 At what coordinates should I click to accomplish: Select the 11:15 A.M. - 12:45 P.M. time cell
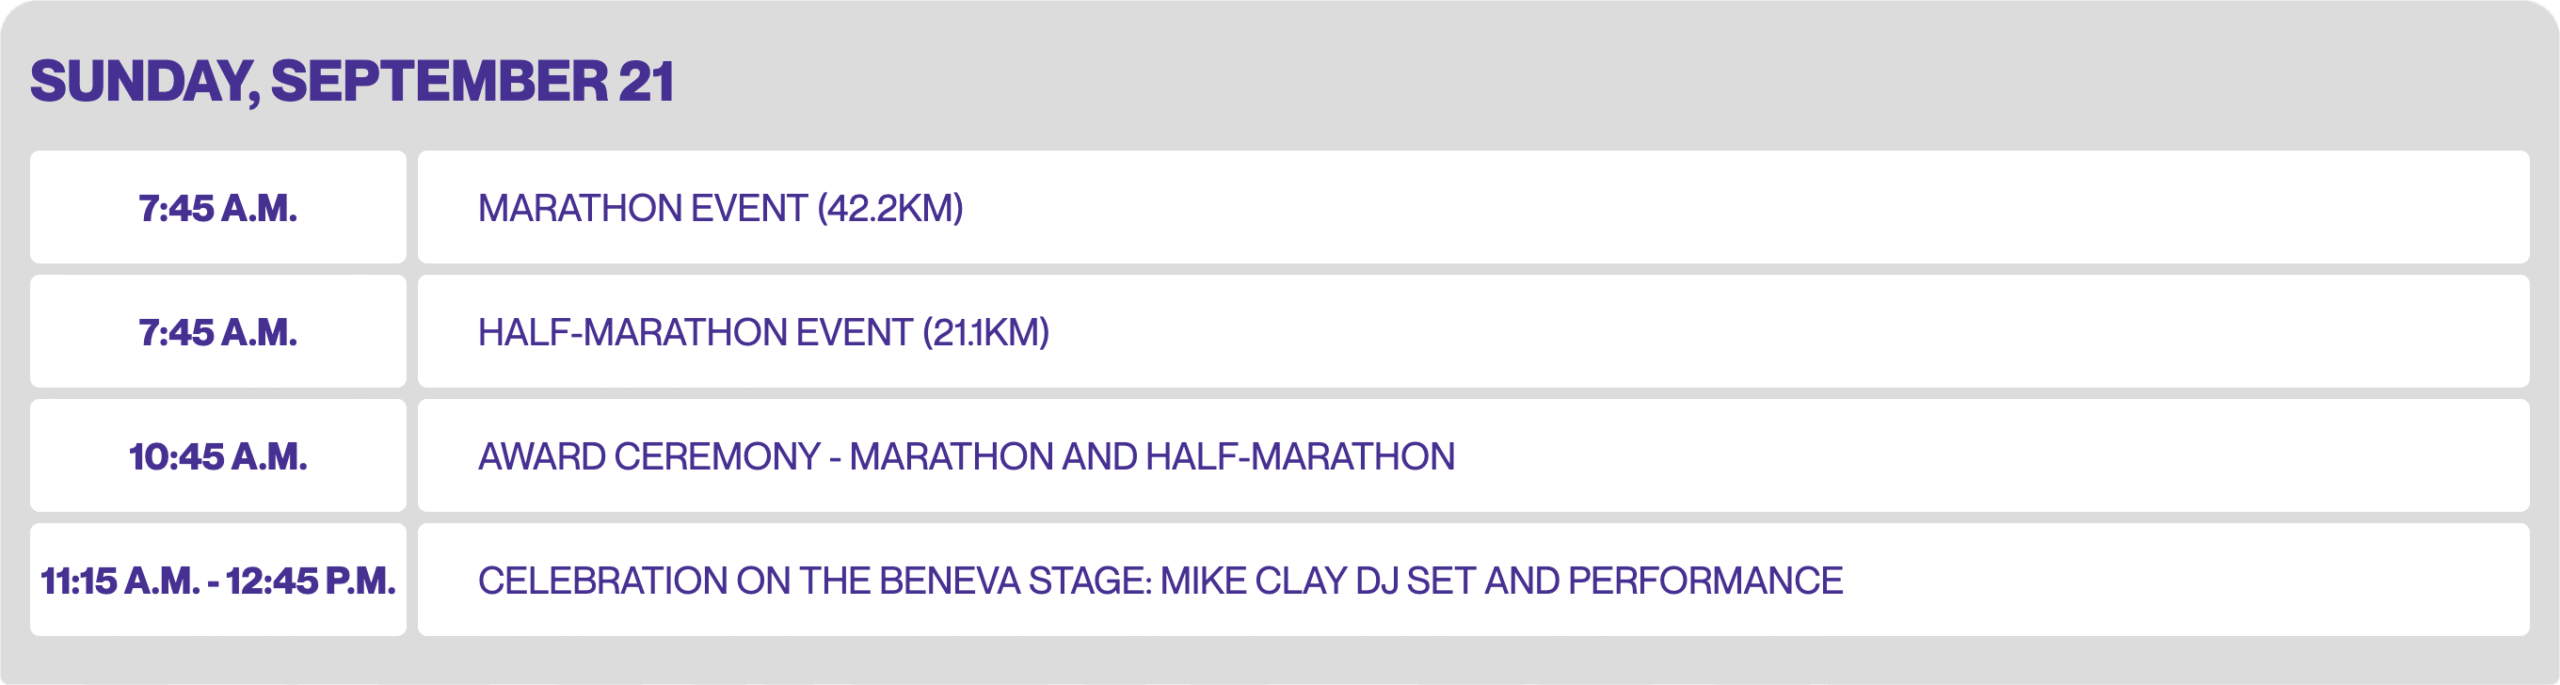(x=218, y=580)
